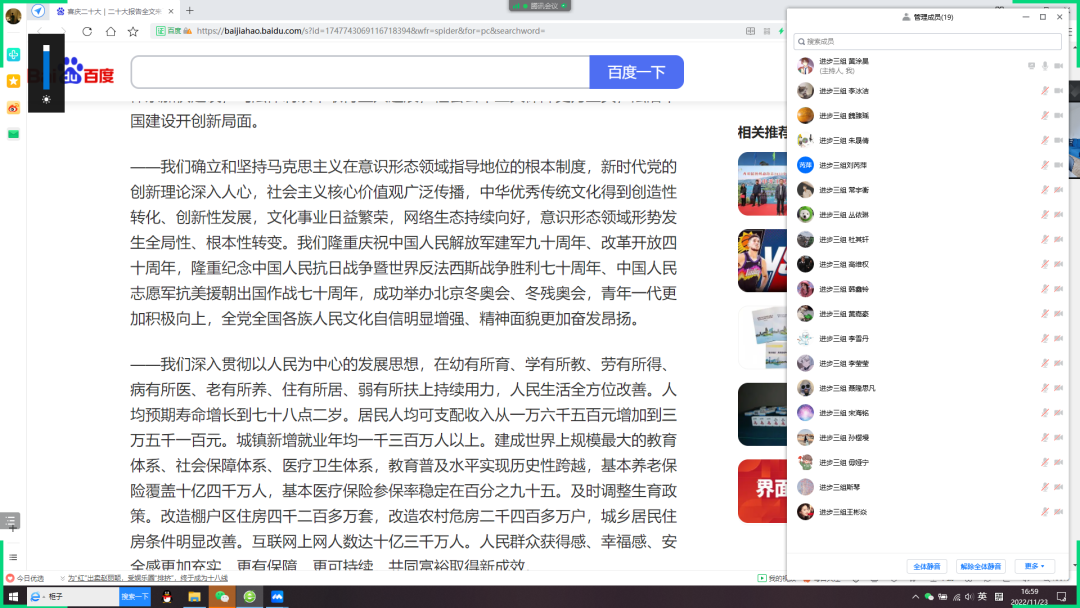Start screen sharing for host 黄涂晨

1032,66
